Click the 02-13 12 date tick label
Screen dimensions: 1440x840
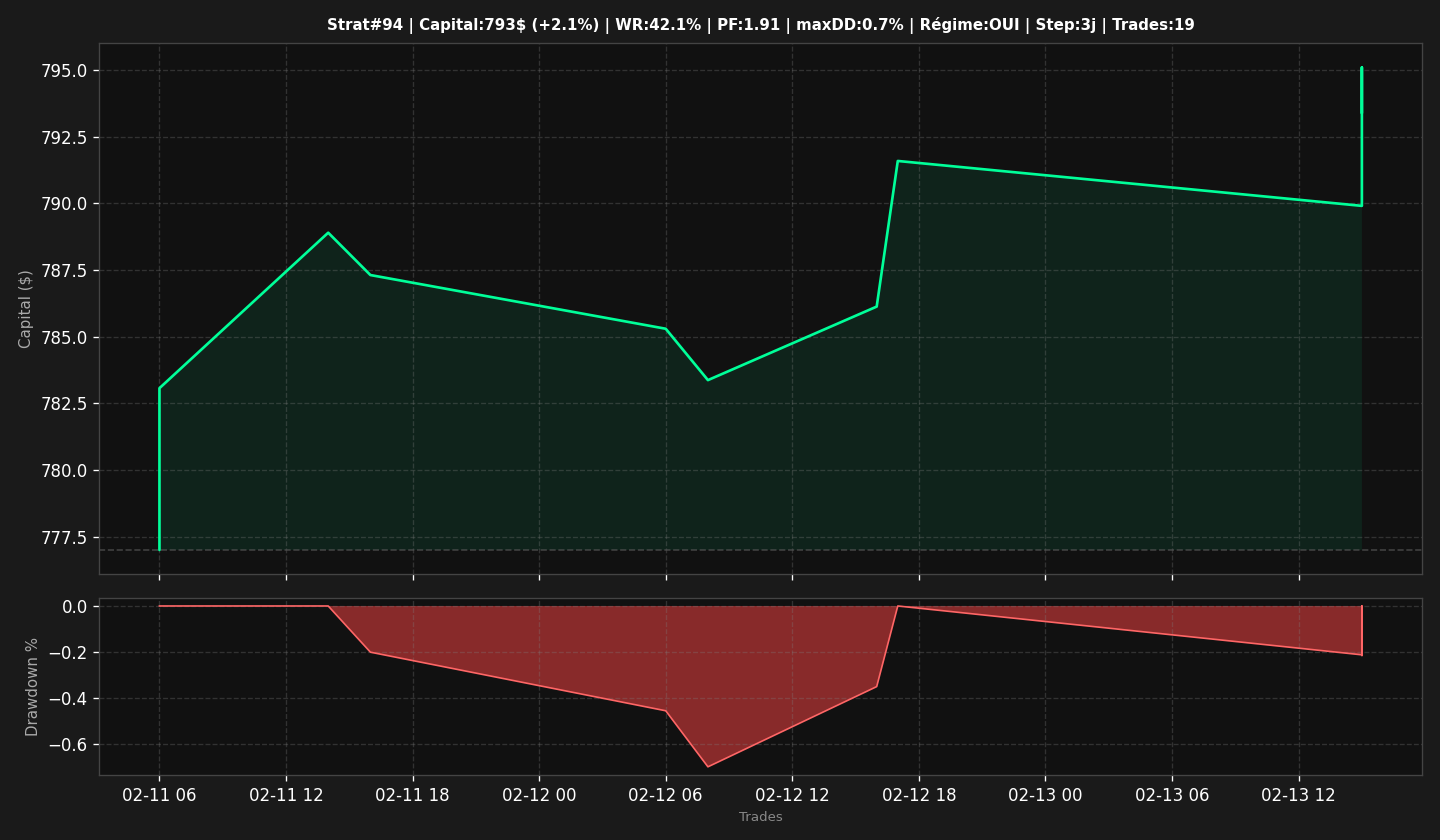[x=1299, y=796]
